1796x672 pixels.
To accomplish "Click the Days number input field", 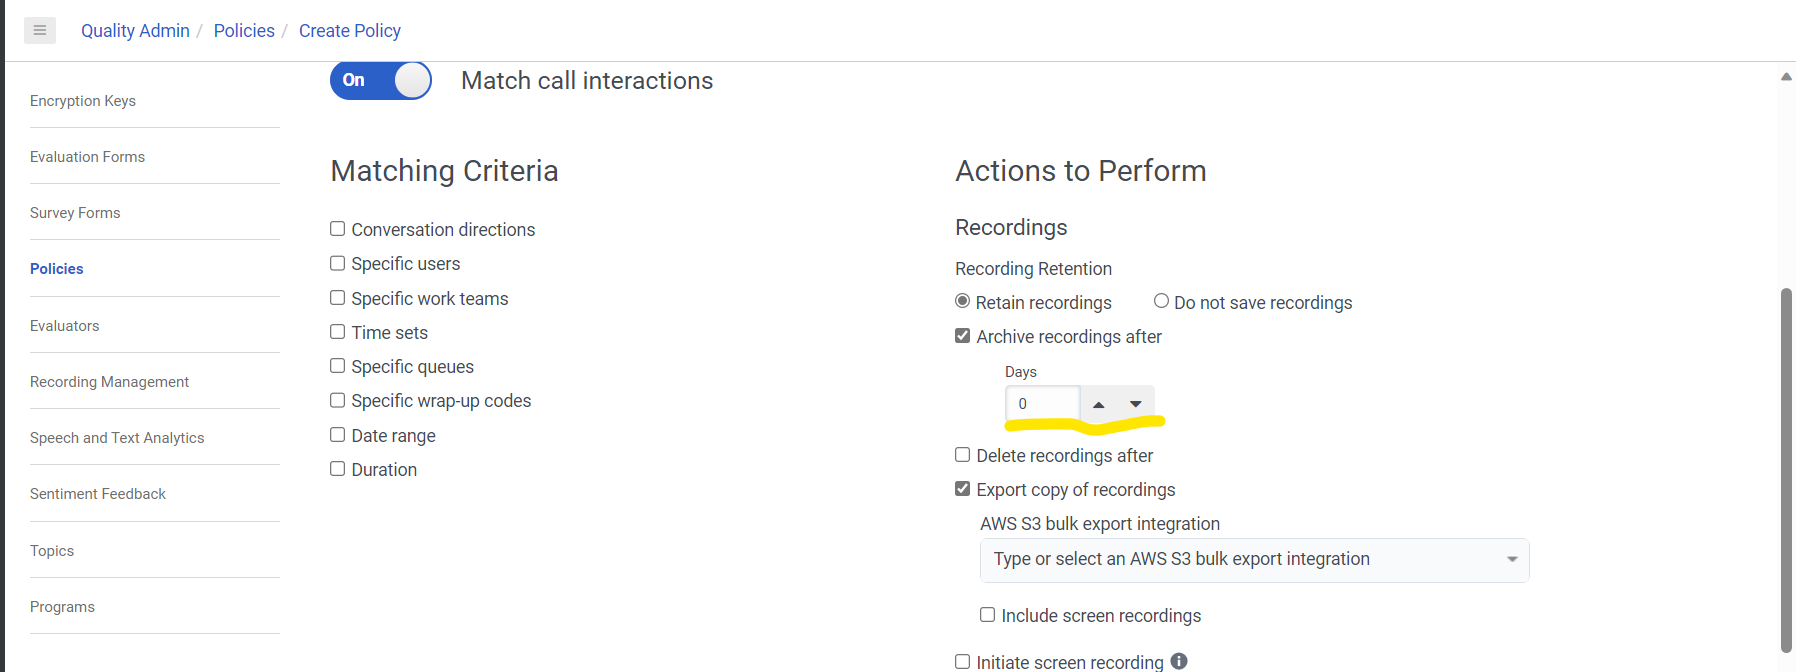I will [1042, 404].
